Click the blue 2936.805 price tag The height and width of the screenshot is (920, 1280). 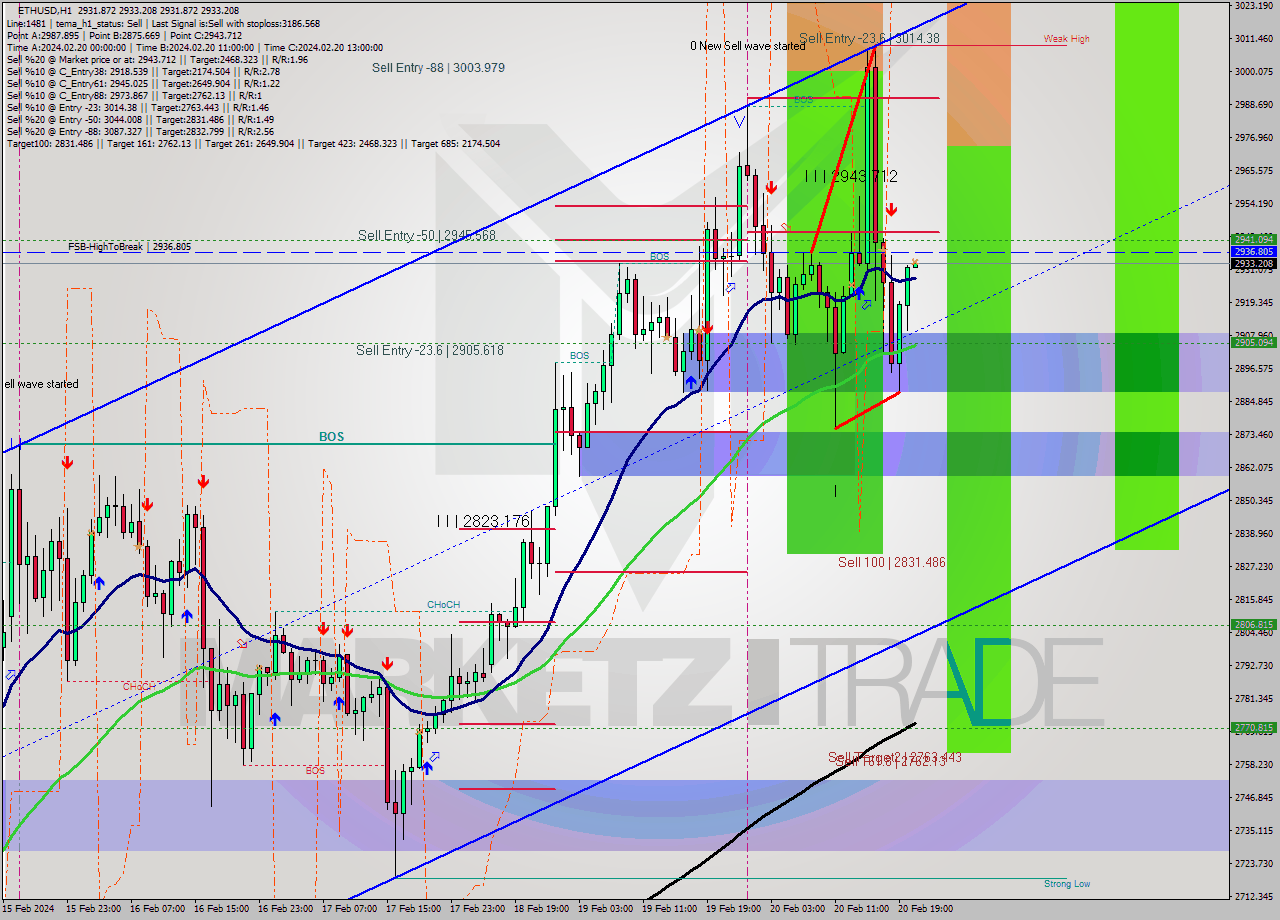1253,252
